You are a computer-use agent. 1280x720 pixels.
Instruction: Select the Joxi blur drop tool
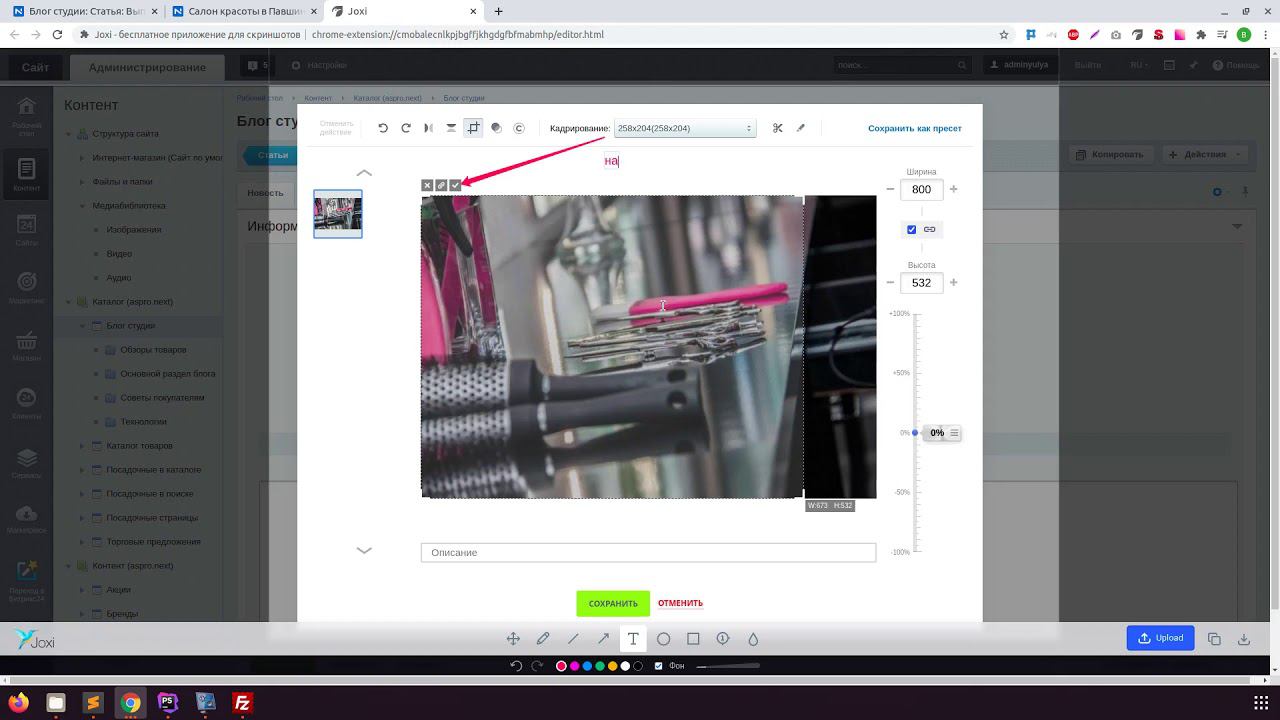753,639
